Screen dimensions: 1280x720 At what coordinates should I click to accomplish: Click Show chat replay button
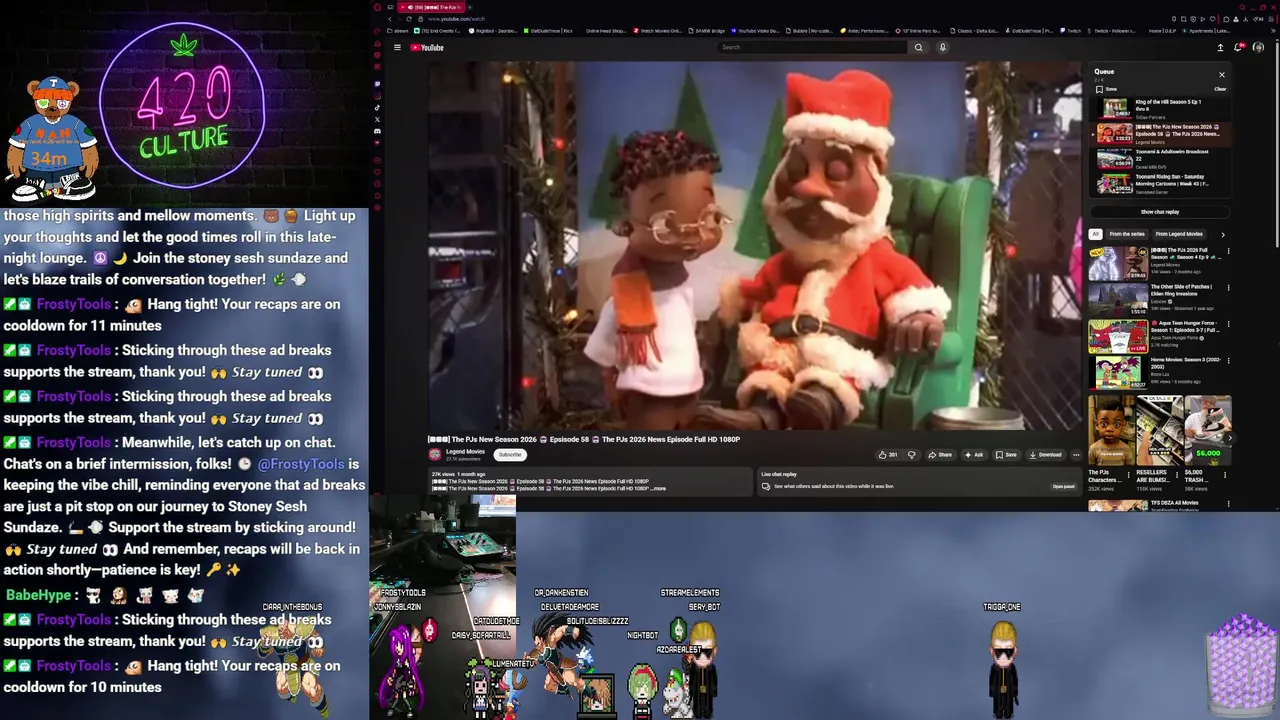click(1160, 212)
